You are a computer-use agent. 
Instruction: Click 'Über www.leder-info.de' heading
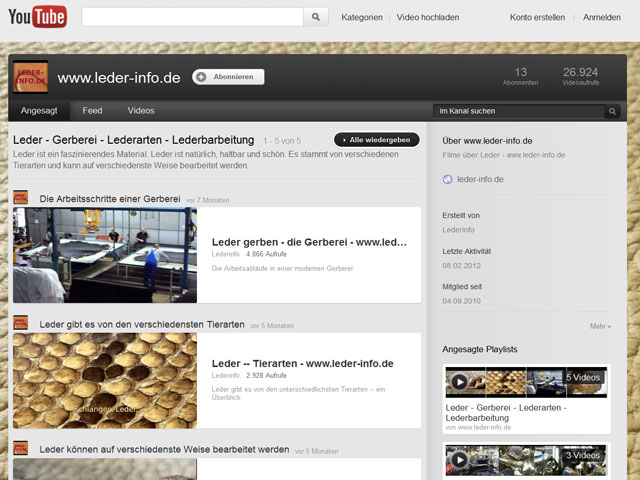(487, 141)
